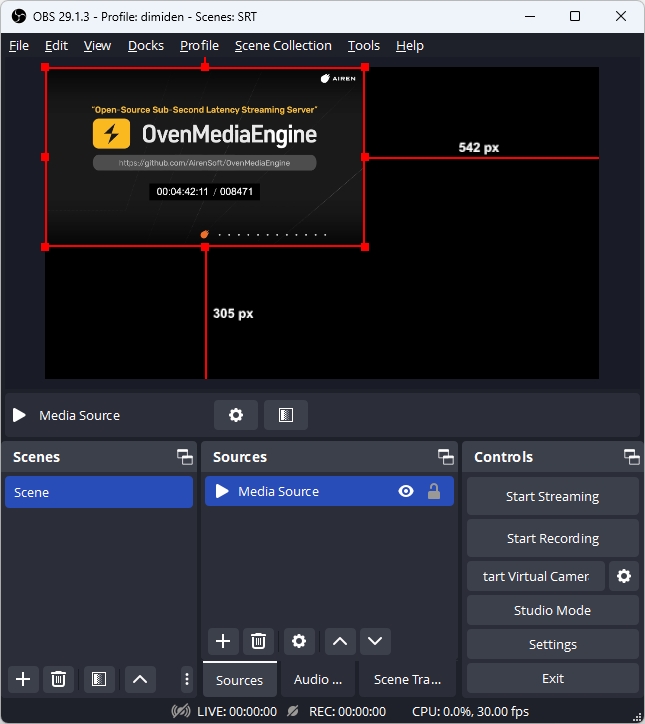Open the Profile menu
The width and height of the screenshot is (645, 724).
(199, 46)
